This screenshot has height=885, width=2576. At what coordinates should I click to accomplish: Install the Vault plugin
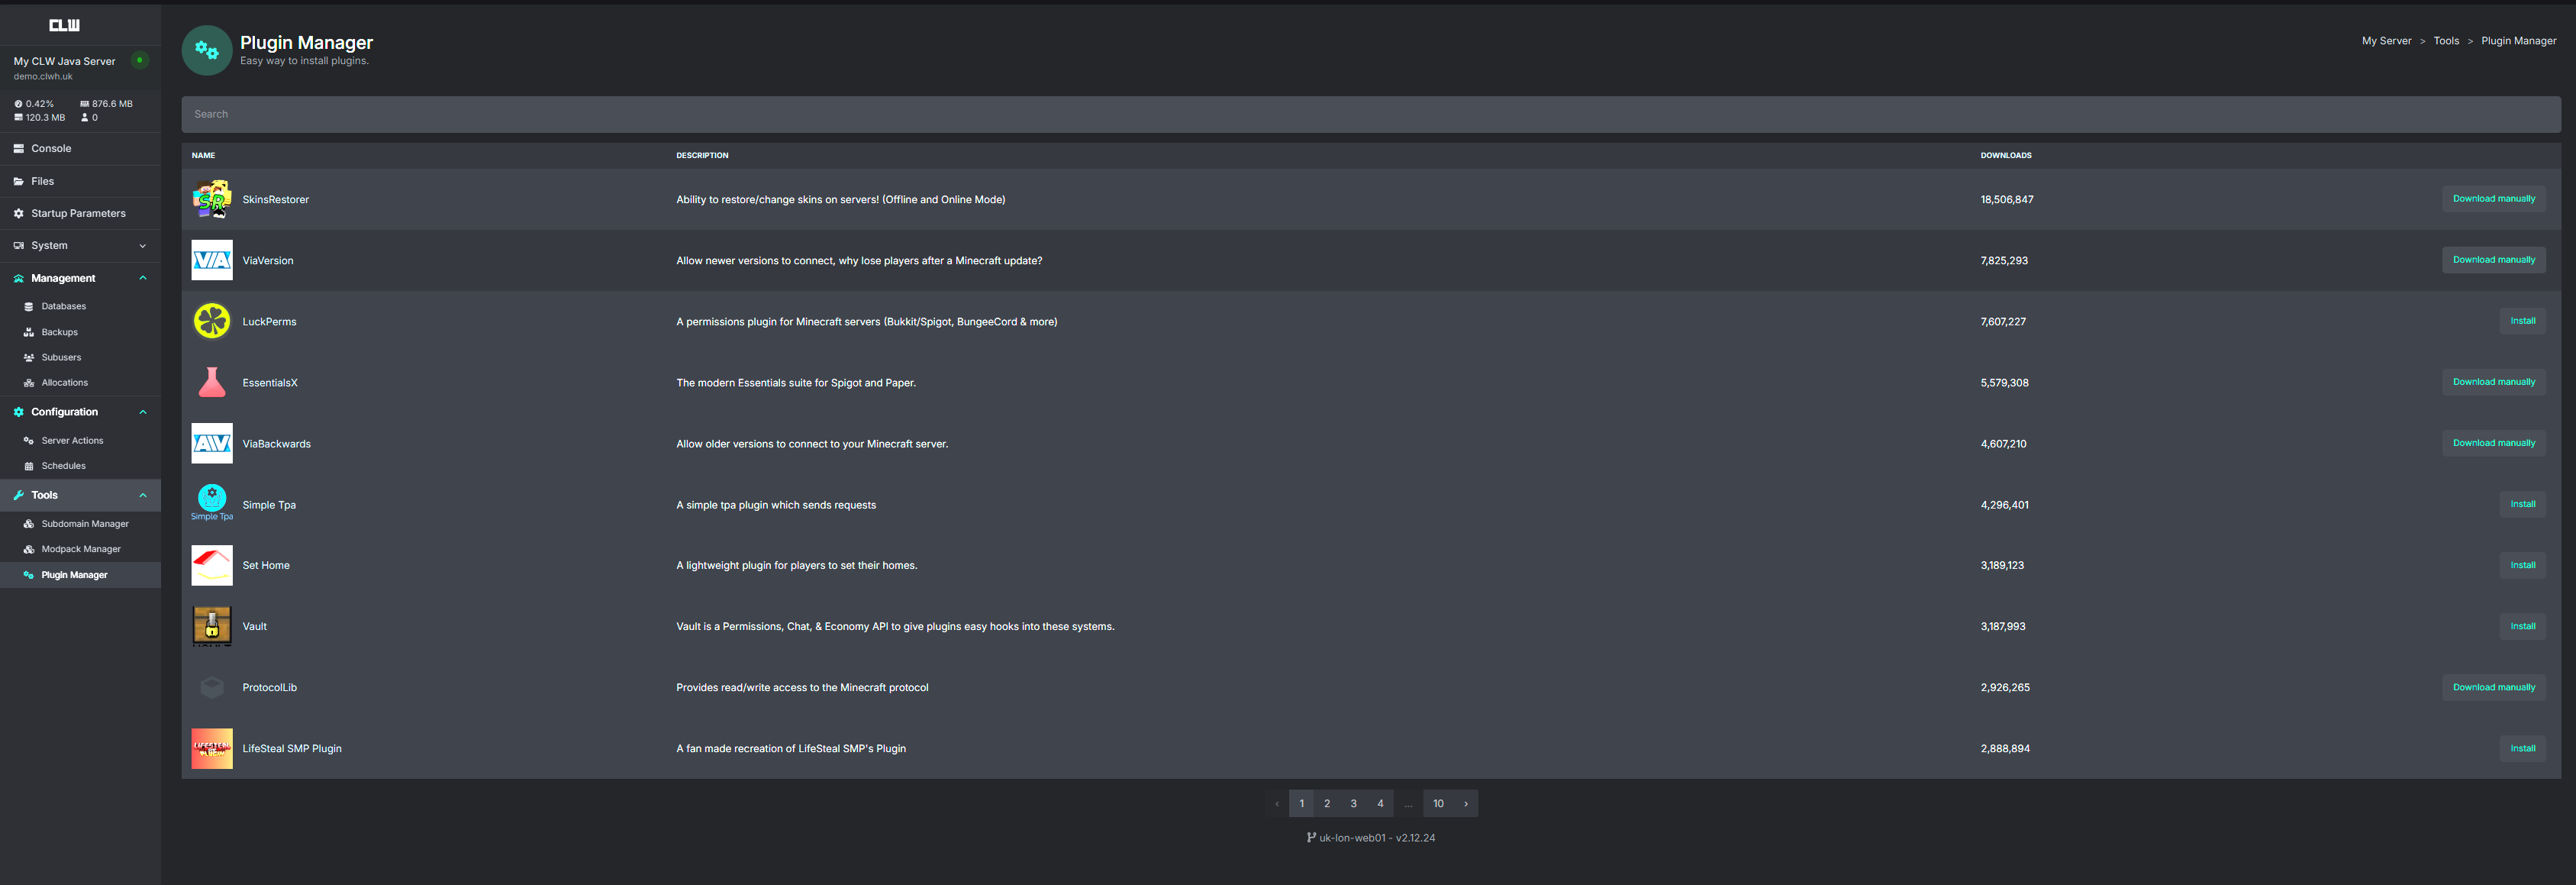pos(2522,626)
